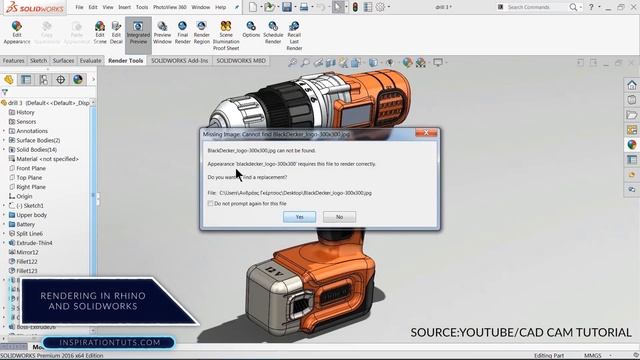
Task: Open the Appearances task pane tab
Action: (632, 144)
